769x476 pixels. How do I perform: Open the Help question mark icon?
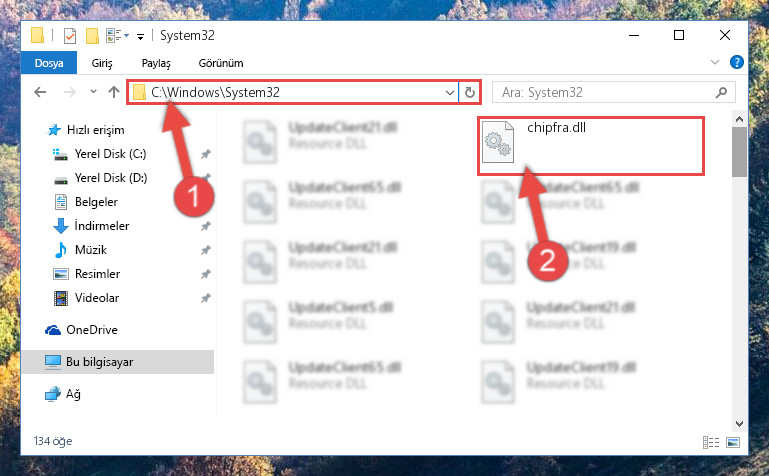click(x=736, y=62)
